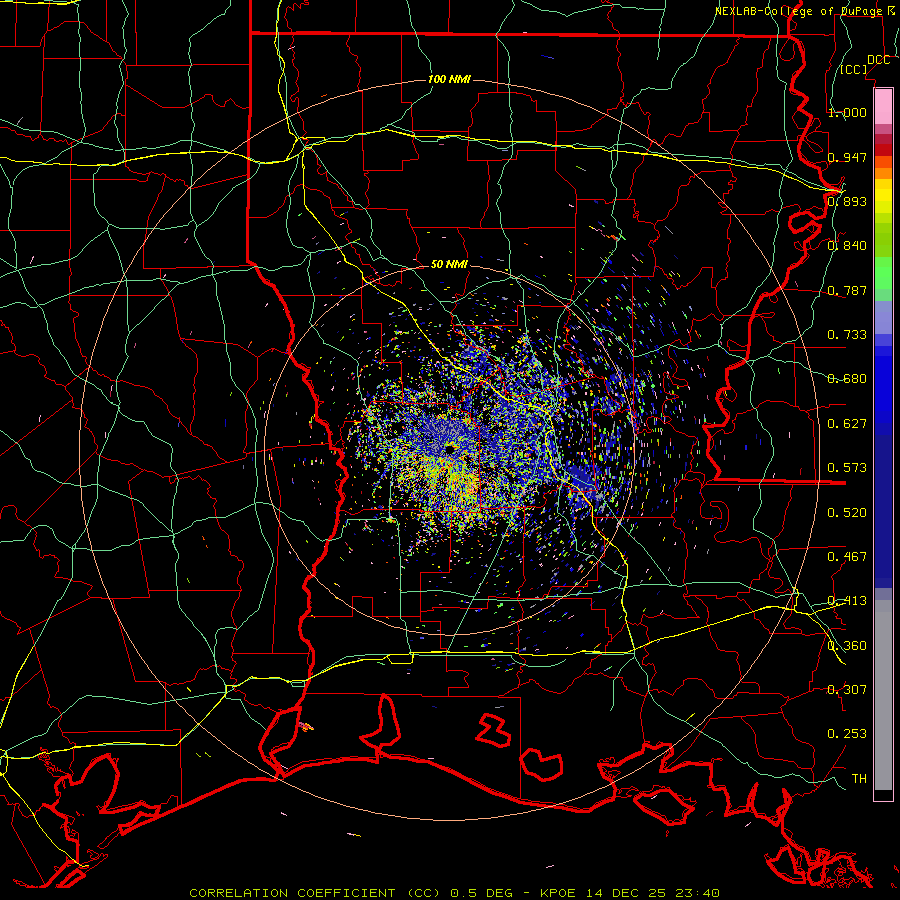Click the 0.840 scale value
This screenshot has width=900, height=900.
coord(847,246)
